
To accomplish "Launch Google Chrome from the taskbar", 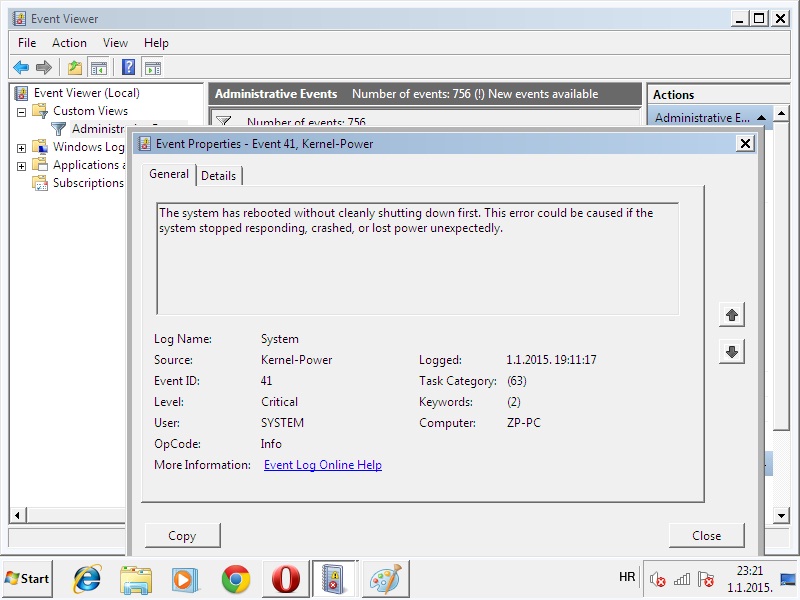I will [x=236, y=578].
